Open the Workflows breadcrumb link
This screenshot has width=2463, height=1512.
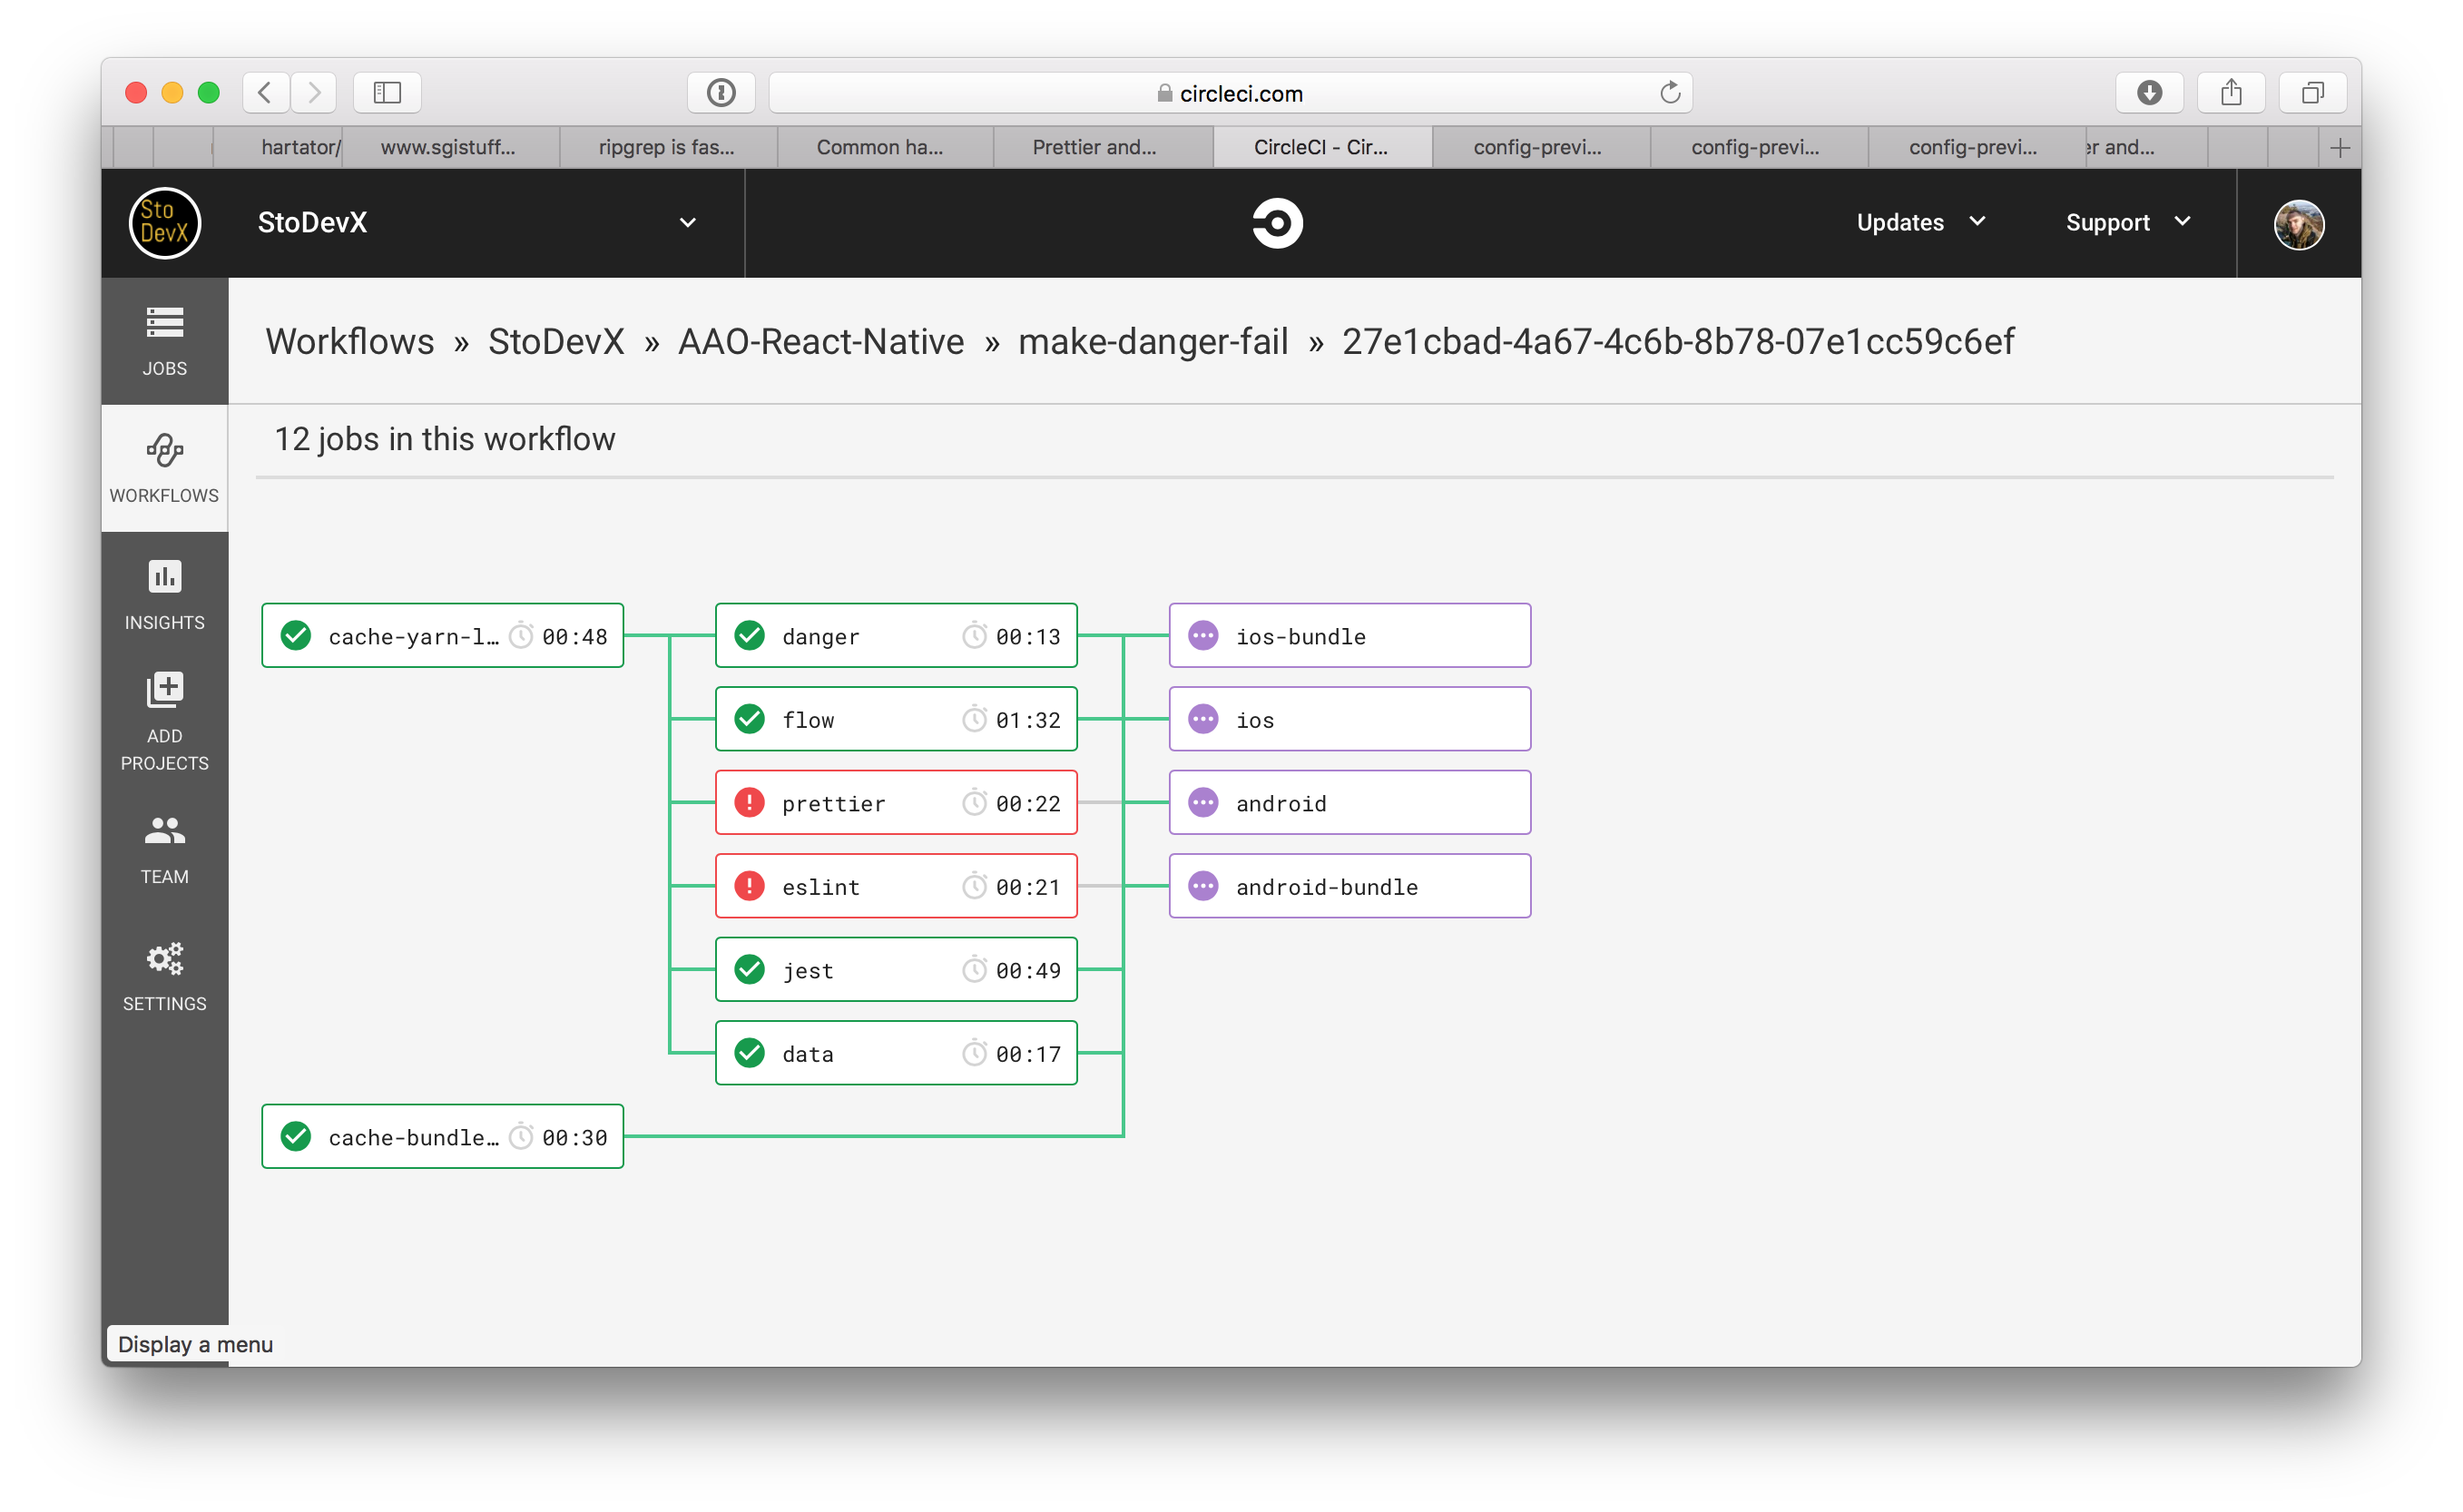(349, 341)
